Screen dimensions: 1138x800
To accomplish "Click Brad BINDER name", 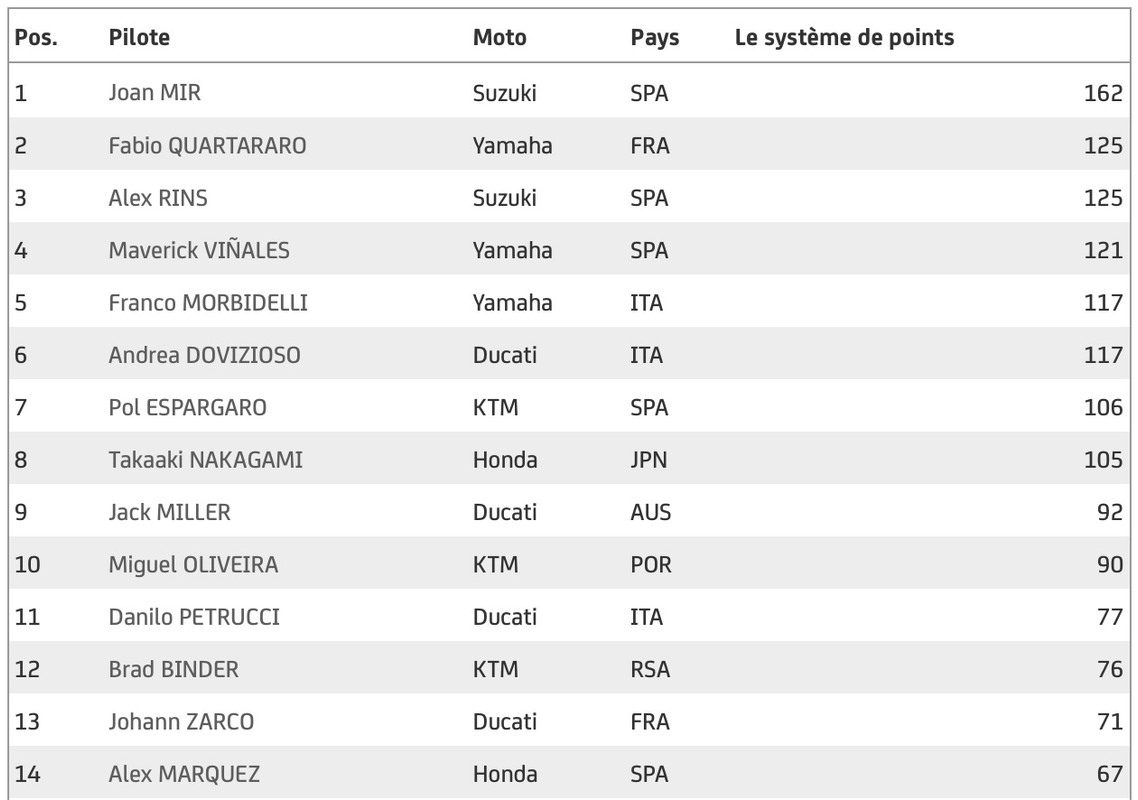I will 173,669.
